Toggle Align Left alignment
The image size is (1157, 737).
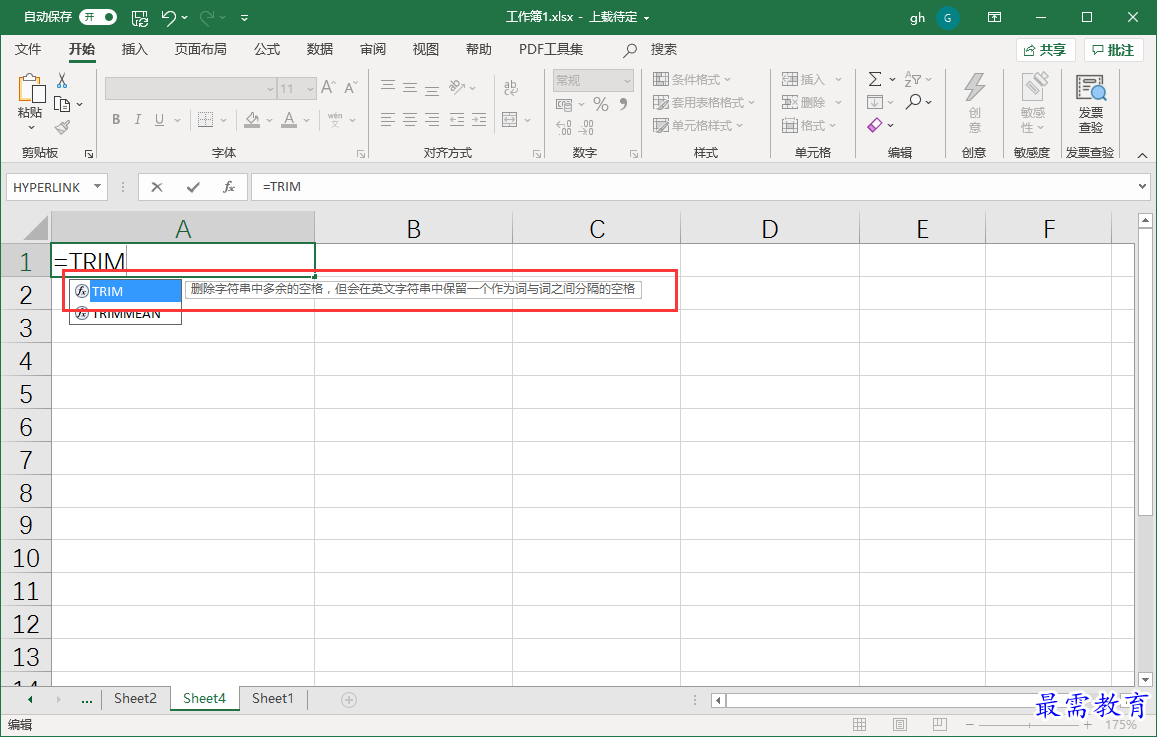[388, 120]
